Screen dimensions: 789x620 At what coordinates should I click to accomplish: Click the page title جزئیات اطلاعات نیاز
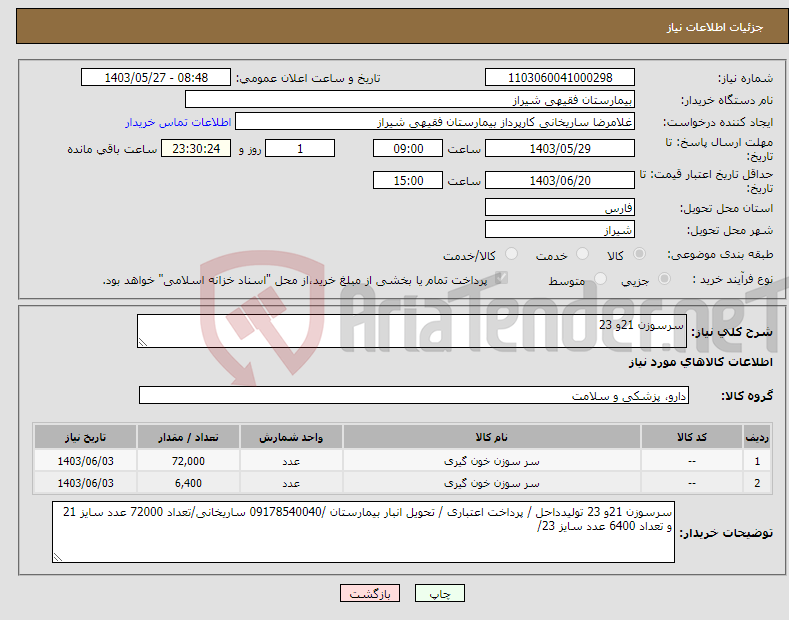(715, 27)
